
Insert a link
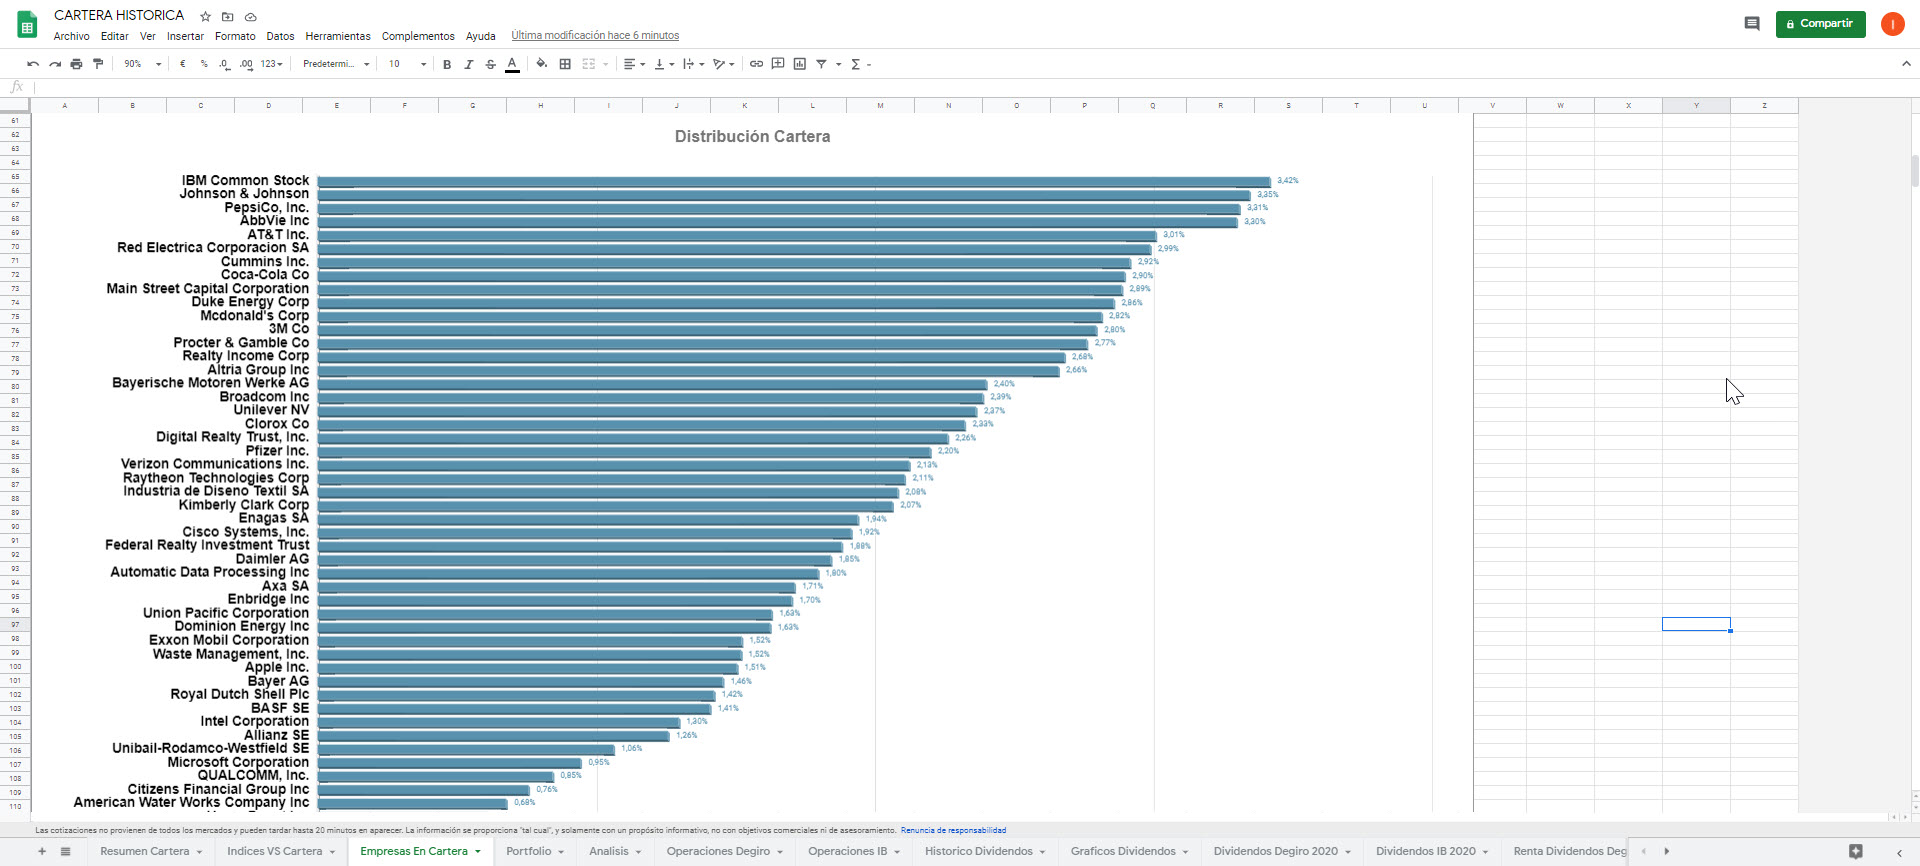tap(756, 64)
